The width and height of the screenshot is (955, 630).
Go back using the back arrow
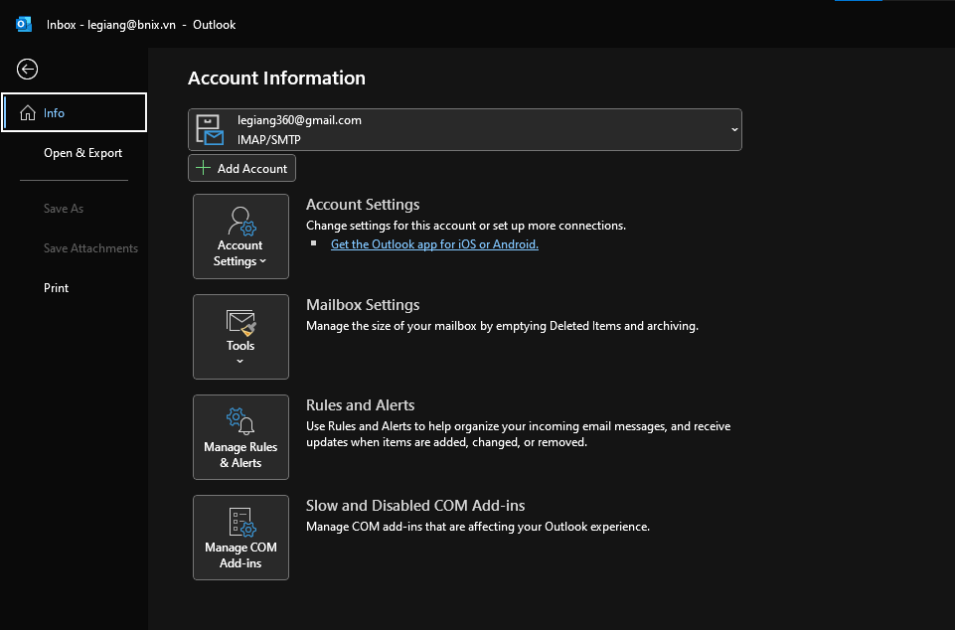click(x=27, y=69)
